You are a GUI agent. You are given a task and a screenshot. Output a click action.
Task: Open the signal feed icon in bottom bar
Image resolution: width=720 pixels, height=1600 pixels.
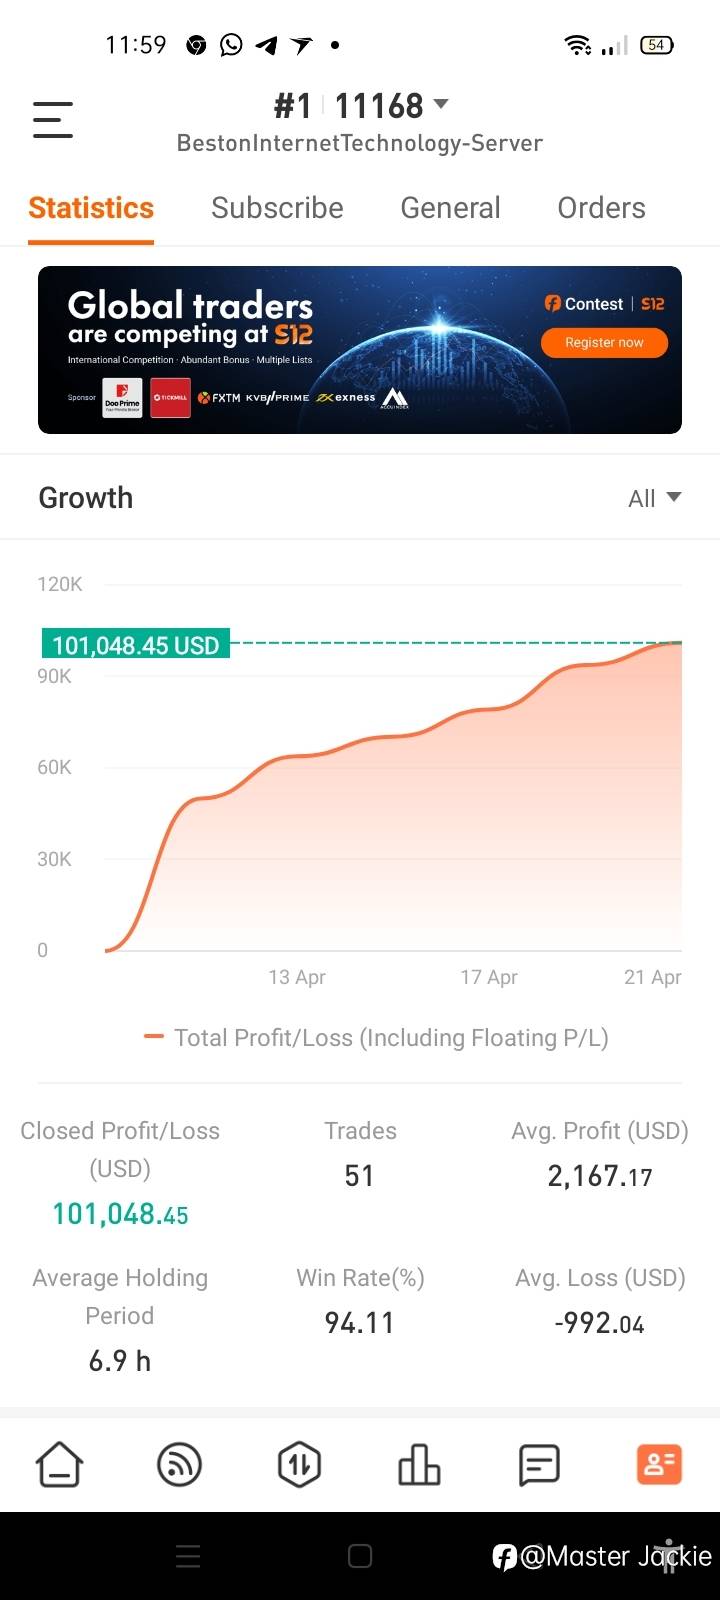tap(180, 1465)
